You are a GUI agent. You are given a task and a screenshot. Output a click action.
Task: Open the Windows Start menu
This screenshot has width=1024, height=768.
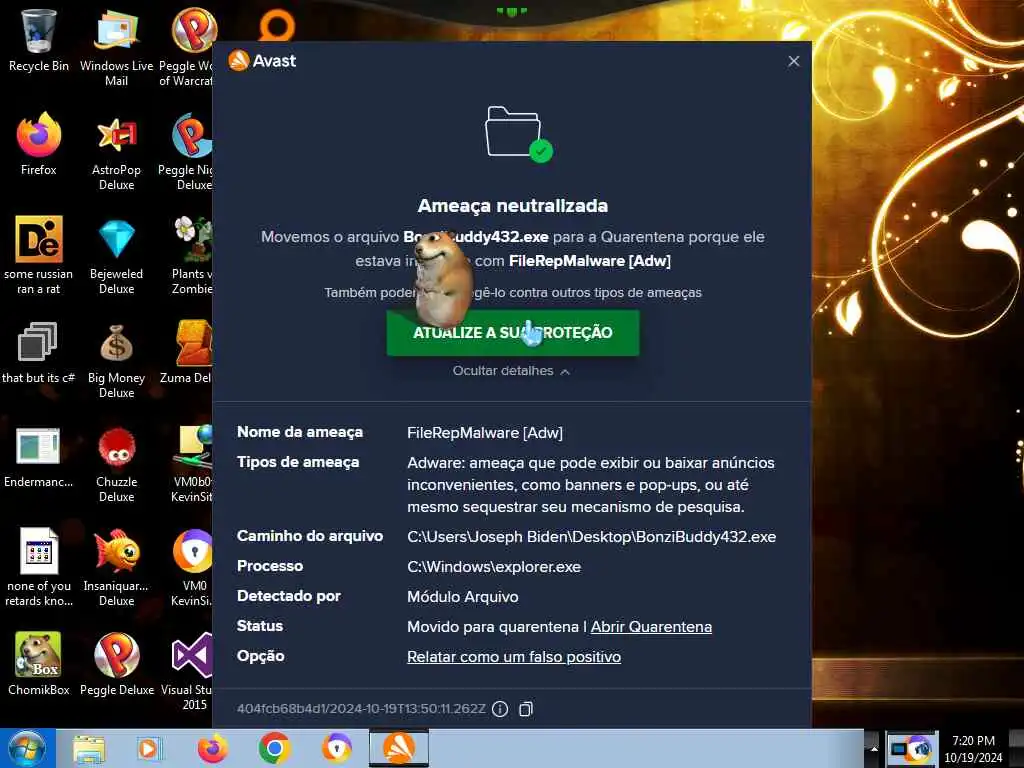click(x=27, y=748)
